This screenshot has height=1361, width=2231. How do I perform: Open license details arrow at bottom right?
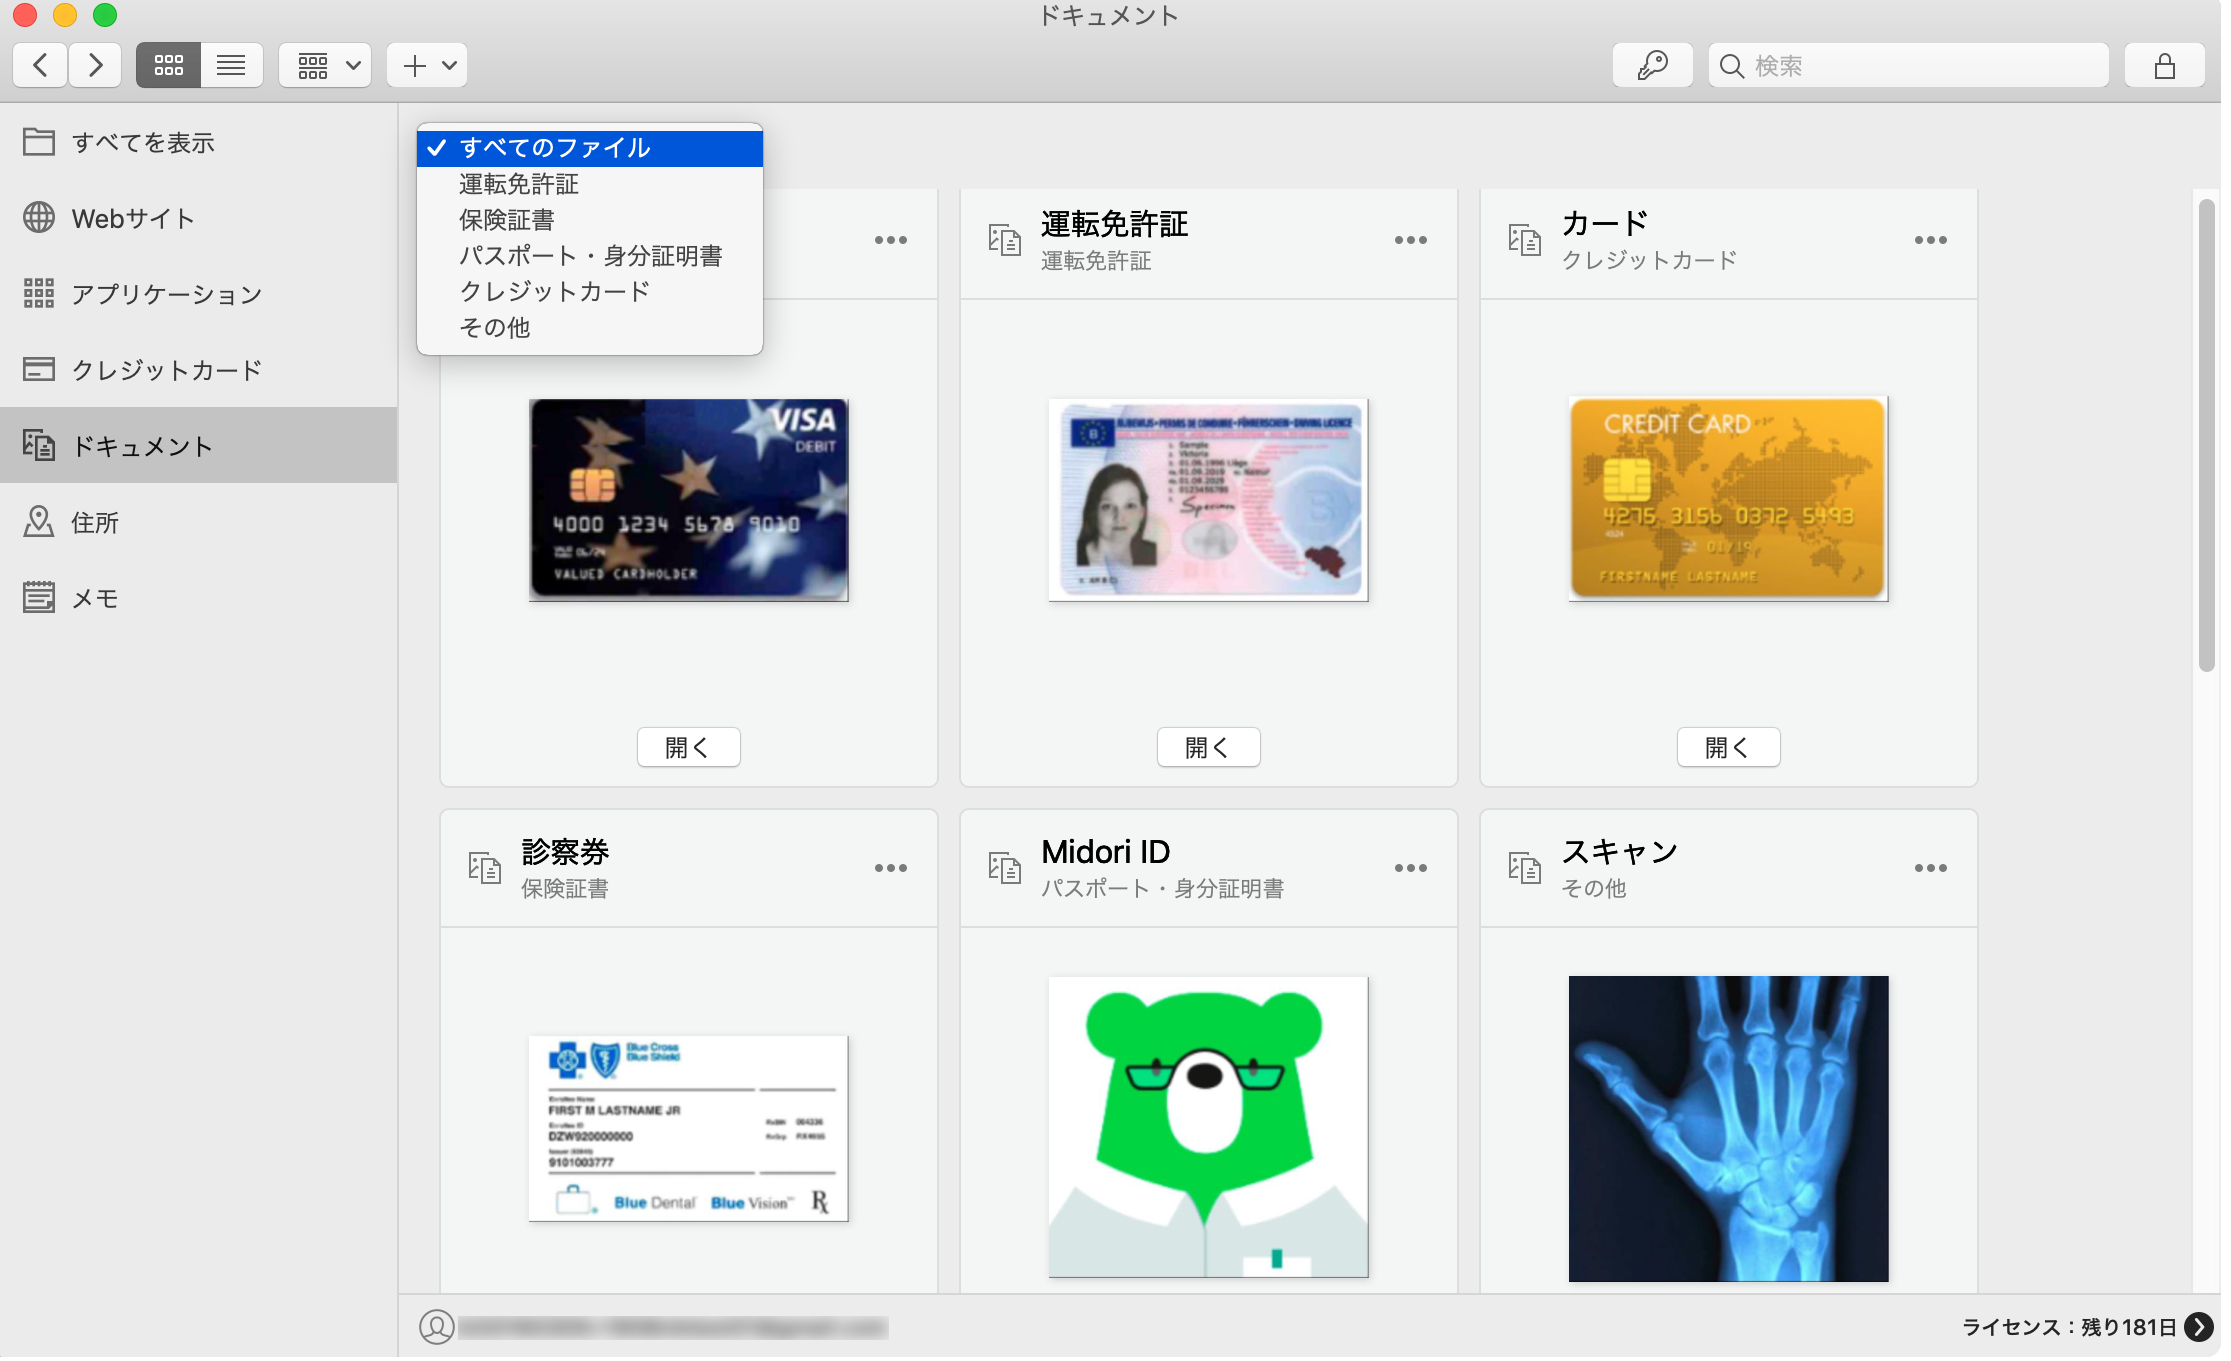point(2198,1327)
